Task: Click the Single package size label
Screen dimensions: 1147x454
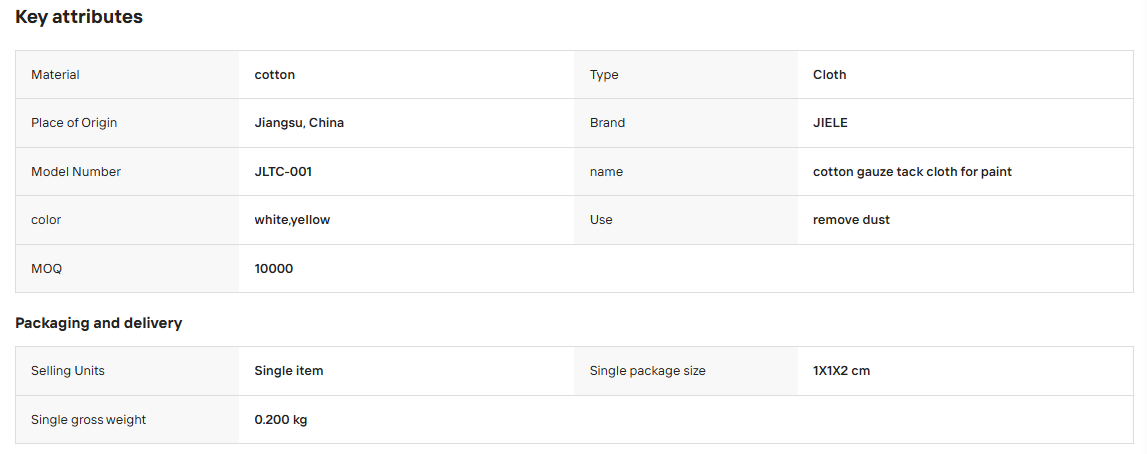Action: pyautogui.click(x=647, y=371)
